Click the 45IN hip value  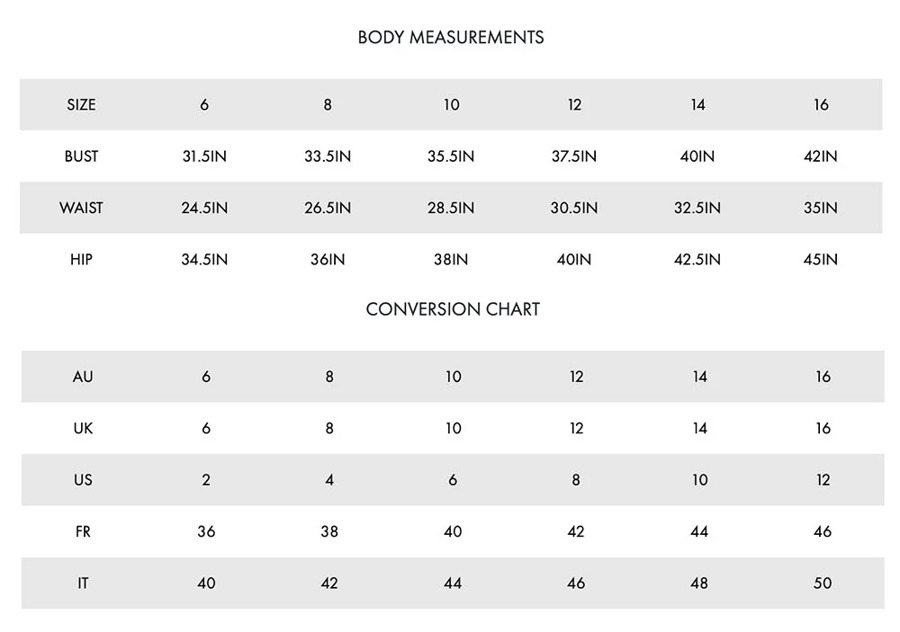coord(820,259)
